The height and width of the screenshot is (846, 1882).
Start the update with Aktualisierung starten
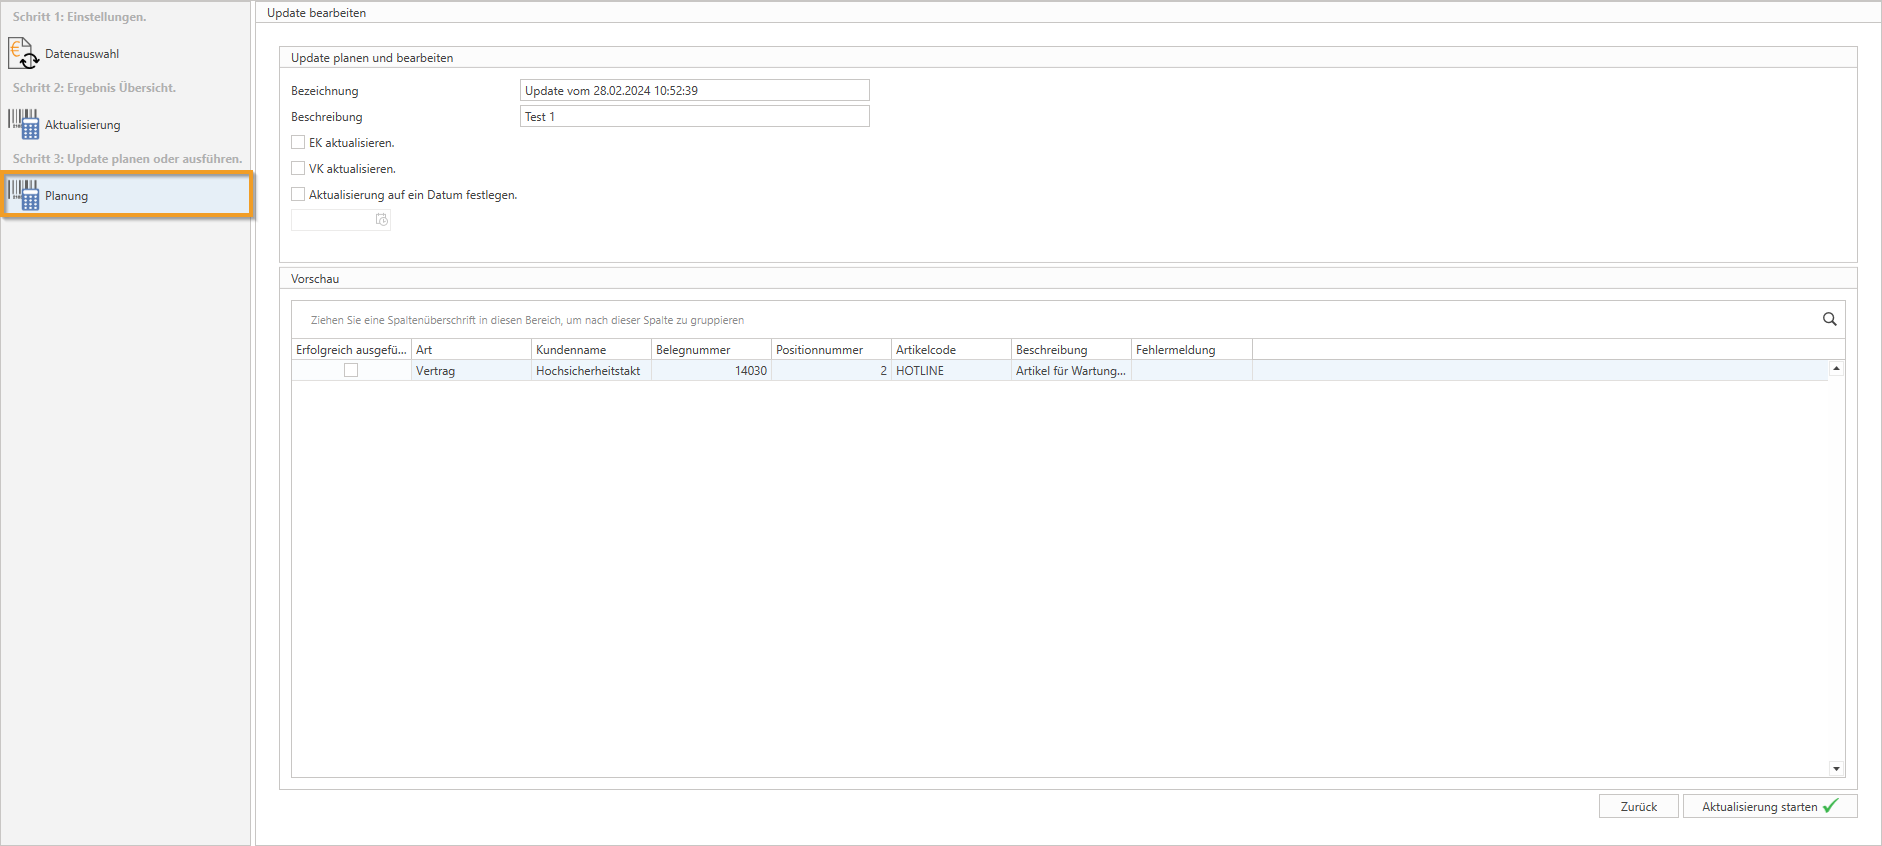(x=1759, y=806)
